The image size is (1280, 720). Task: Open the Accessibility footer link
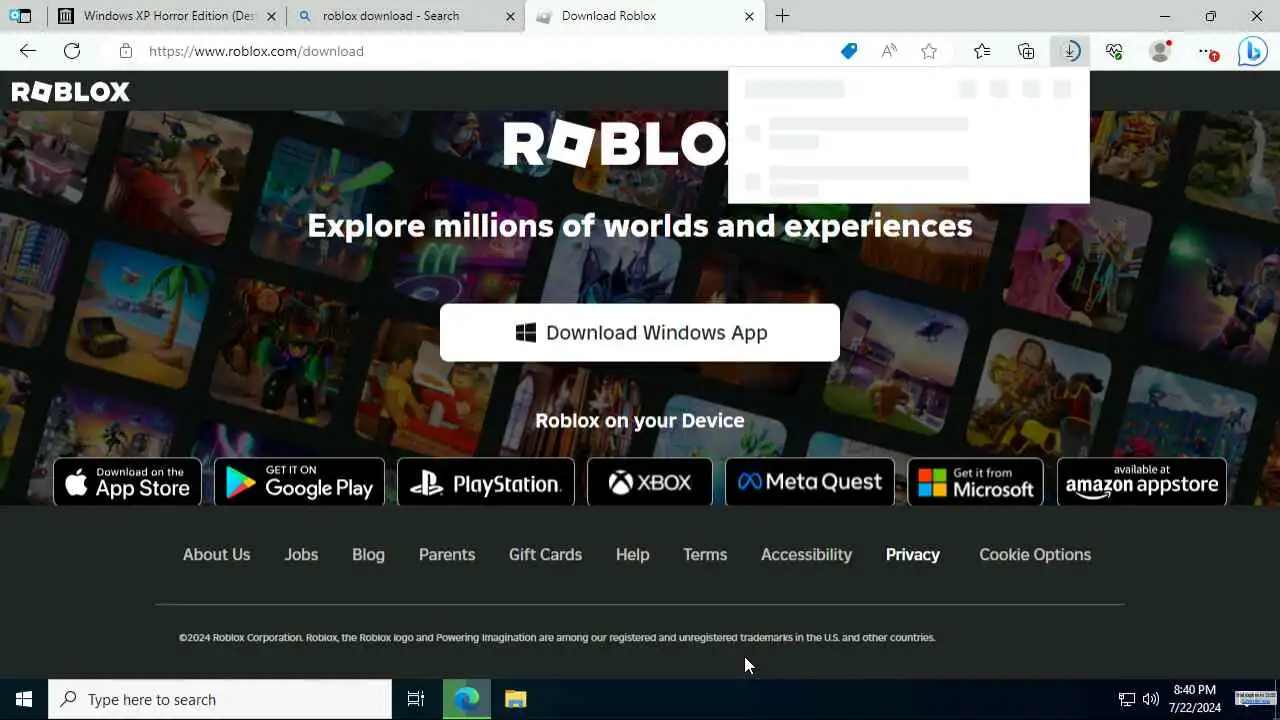point(806,554)
